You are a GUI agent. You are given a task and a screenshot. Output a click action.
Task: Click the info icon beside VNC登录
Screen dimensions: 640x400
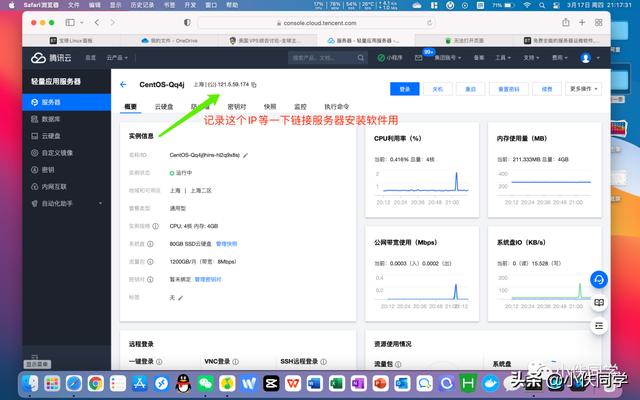pos(236,362)
